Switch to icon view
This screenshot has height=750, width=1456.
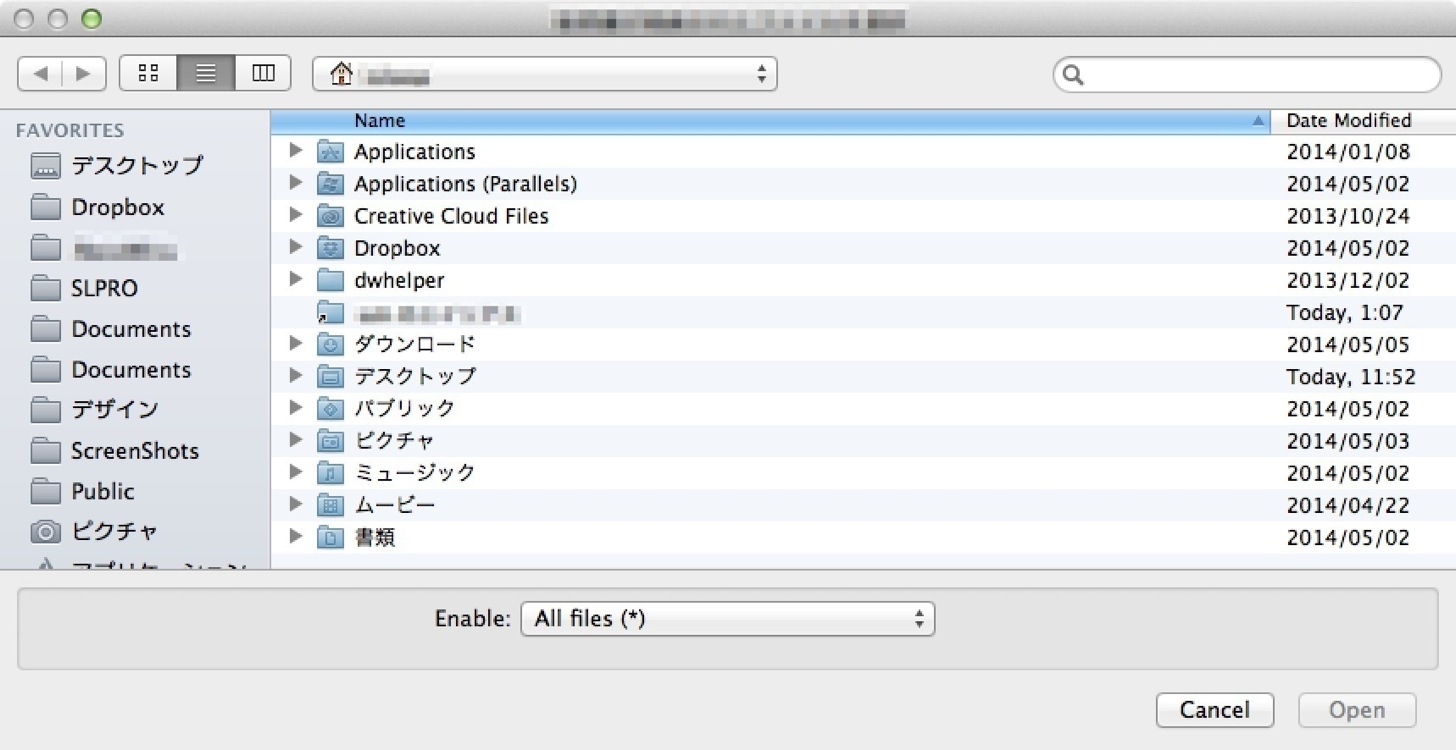148,73
